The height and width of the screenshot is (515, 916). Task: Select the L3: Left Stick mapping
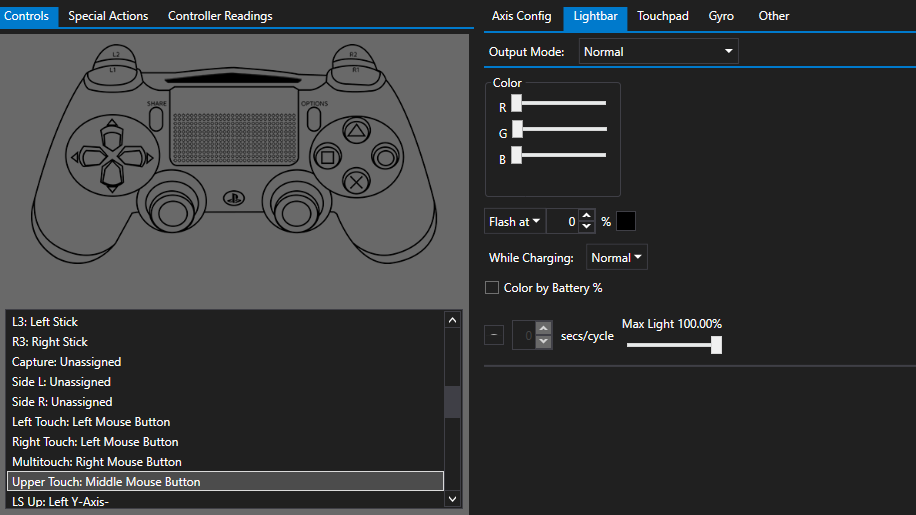225,322
